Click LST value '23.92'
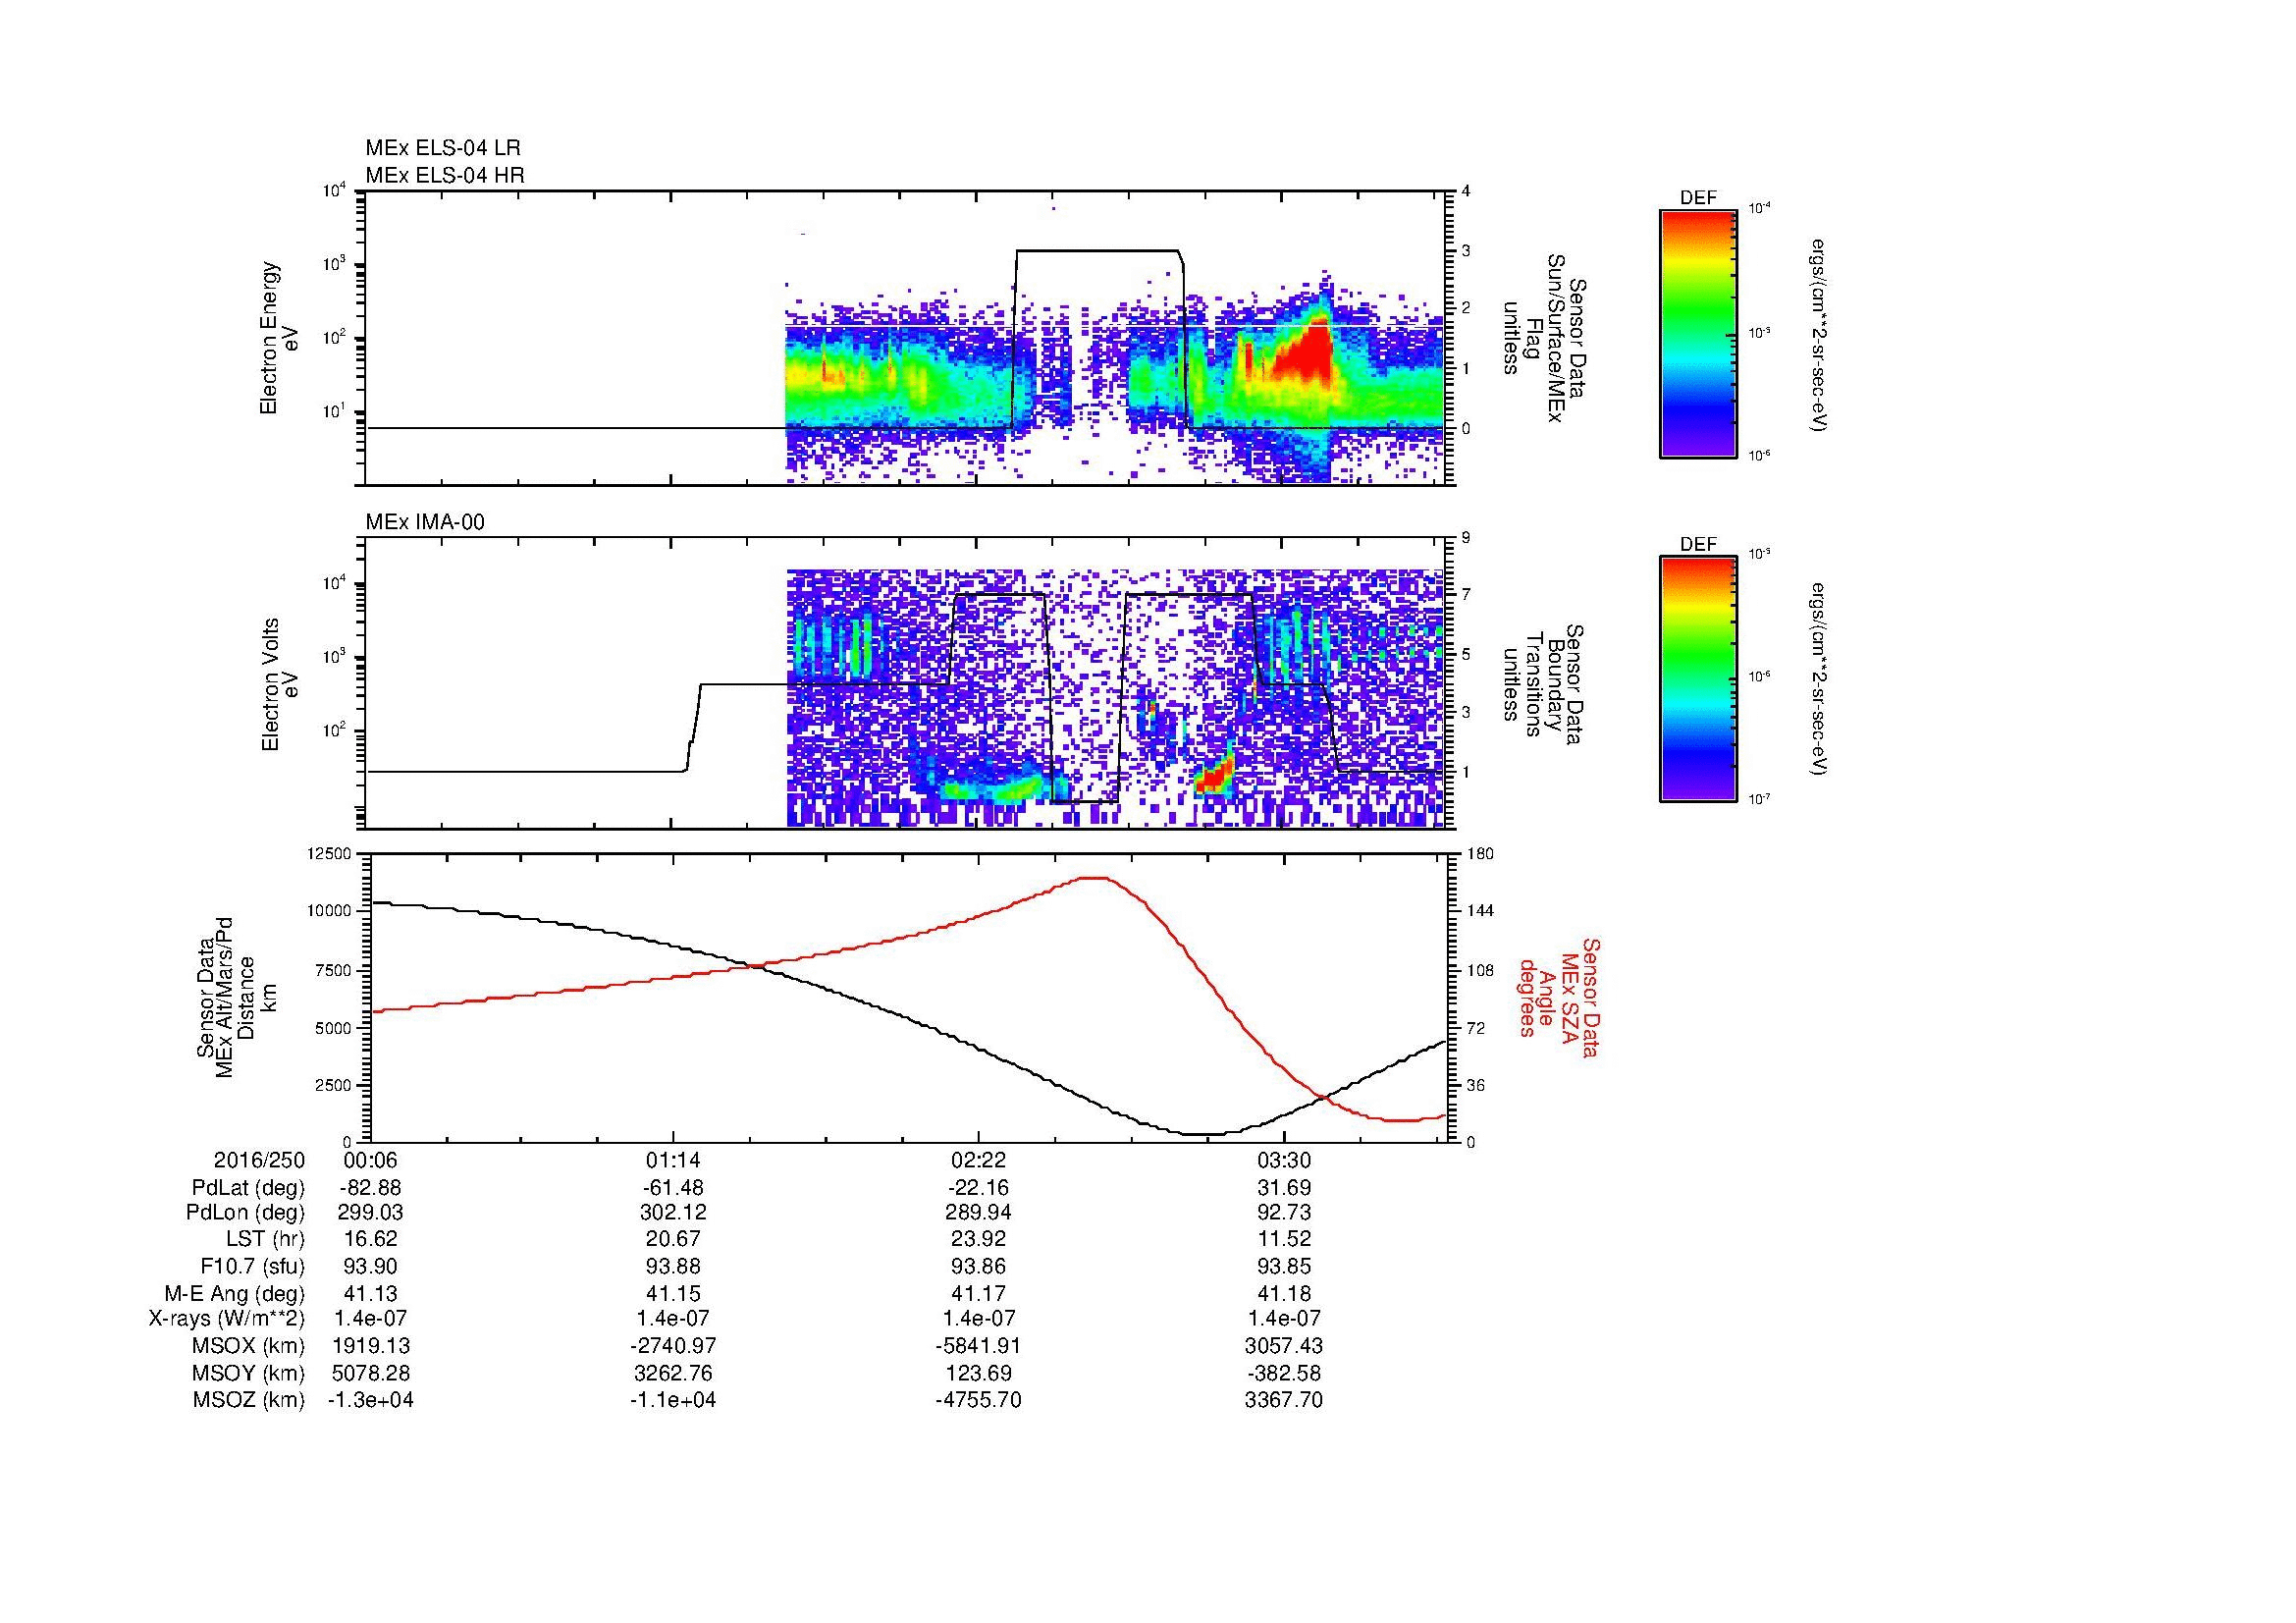The height and width of the screenshot is (1623, 2296). (x=978, y=1240)
